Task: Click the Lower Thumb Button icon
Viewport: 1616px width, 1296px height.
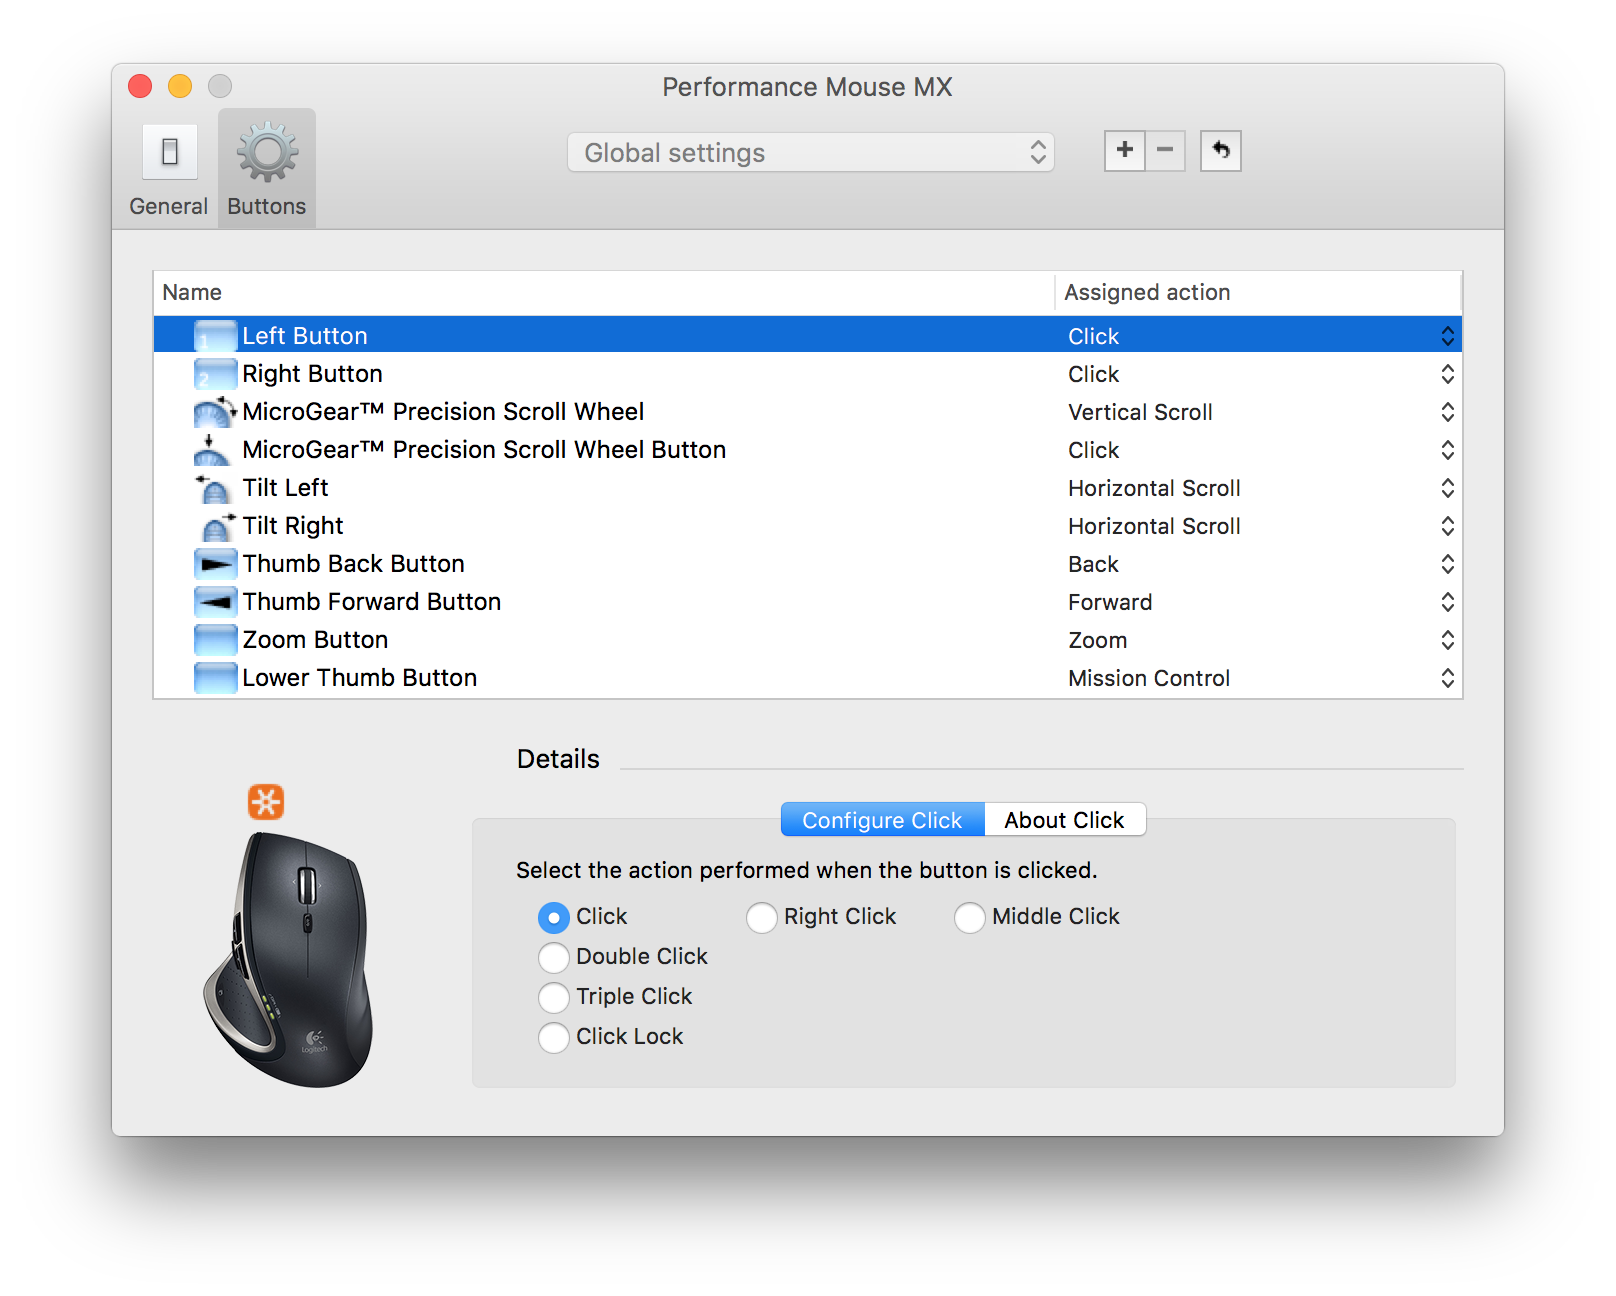Action: 215,678
